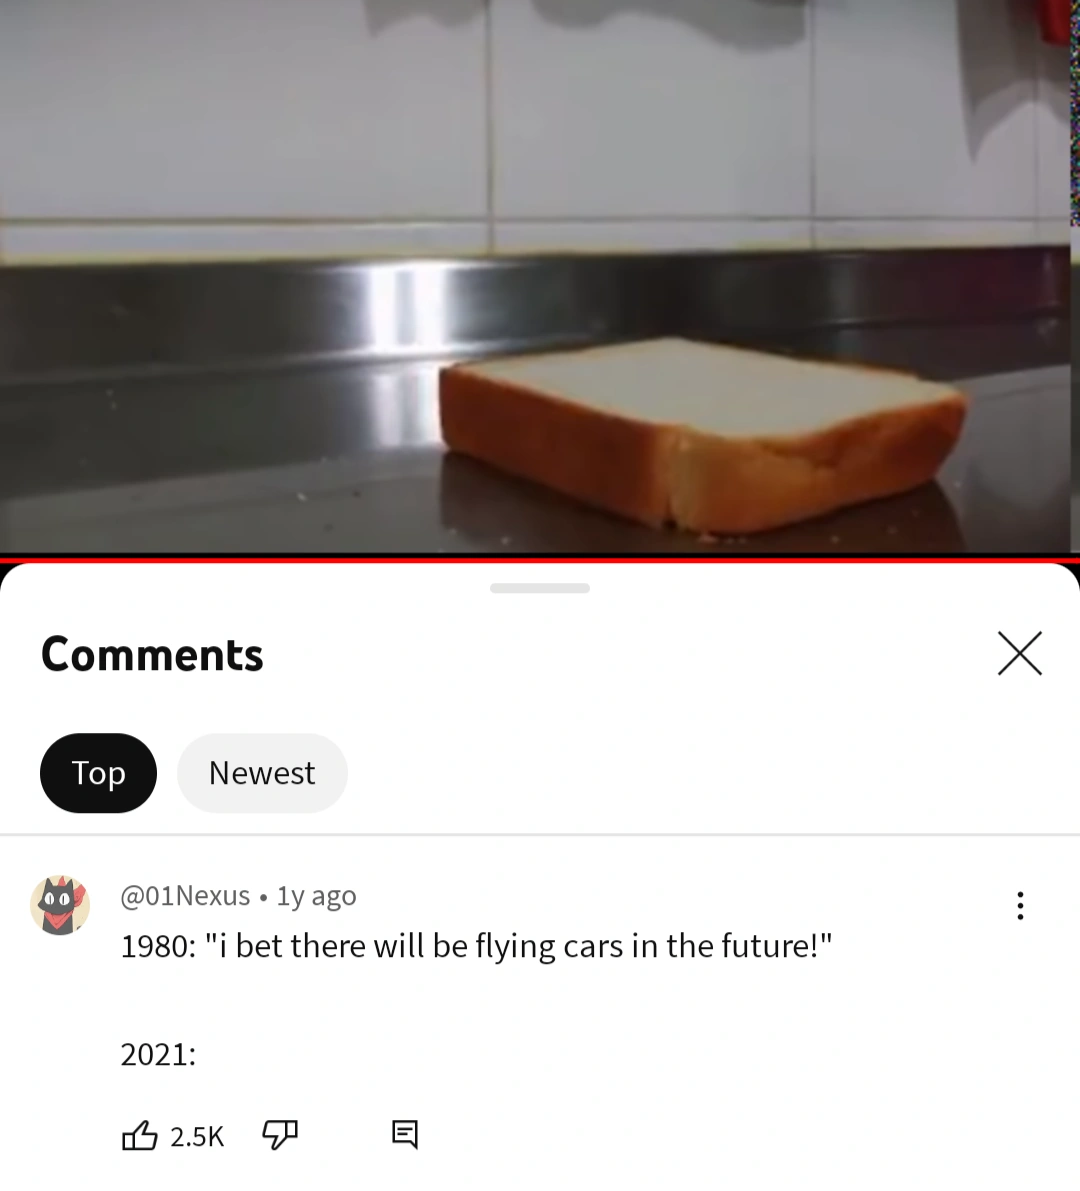The width and height of the screenshot is (1080, 1191).
Task: Open replies via comment bubble icon
Action: tap(405, 1135)
